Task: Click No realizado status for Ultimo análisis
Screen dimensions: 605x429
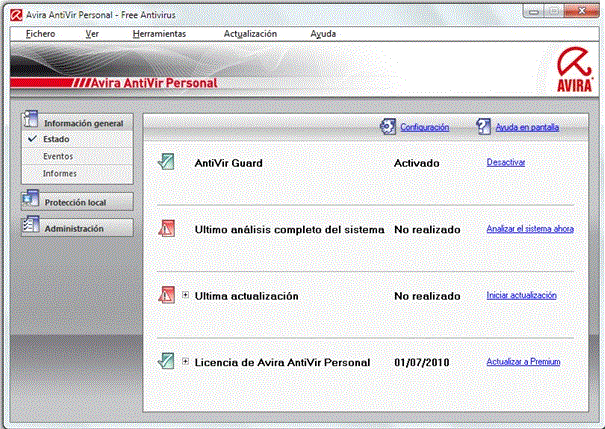Action: [427, 230]
